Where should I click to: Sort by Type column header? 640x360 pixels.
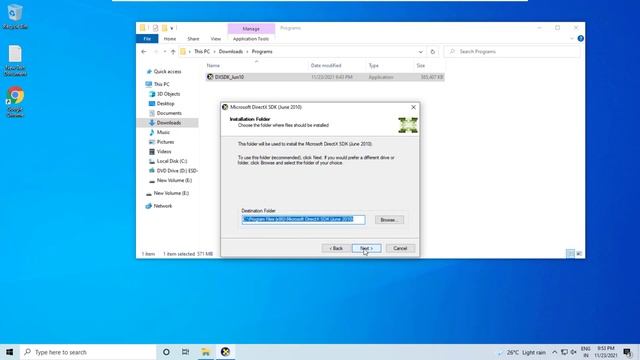coord(373,65)
